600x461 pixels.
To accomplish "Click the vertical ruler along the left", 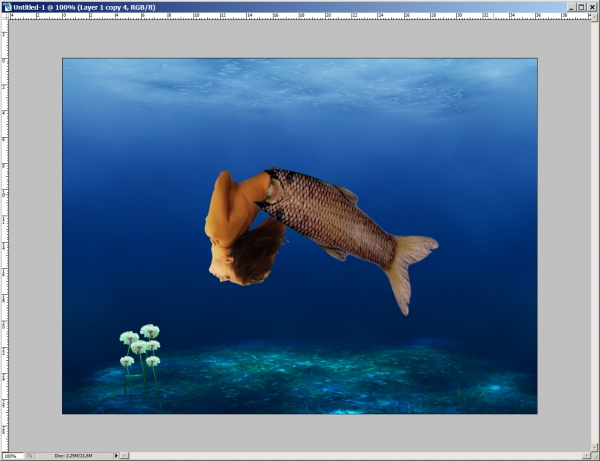I will [x=5, y=236].
